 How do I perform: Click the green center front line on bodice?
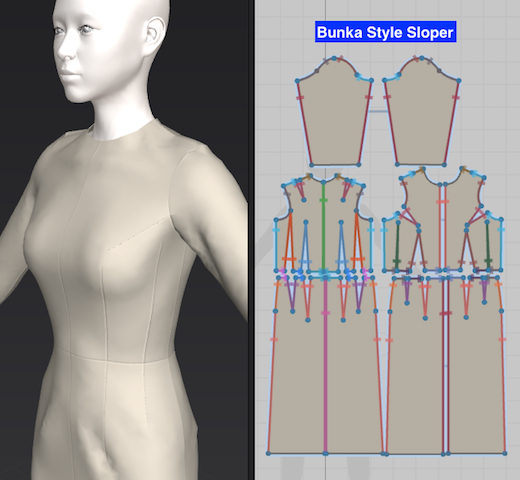323,227
